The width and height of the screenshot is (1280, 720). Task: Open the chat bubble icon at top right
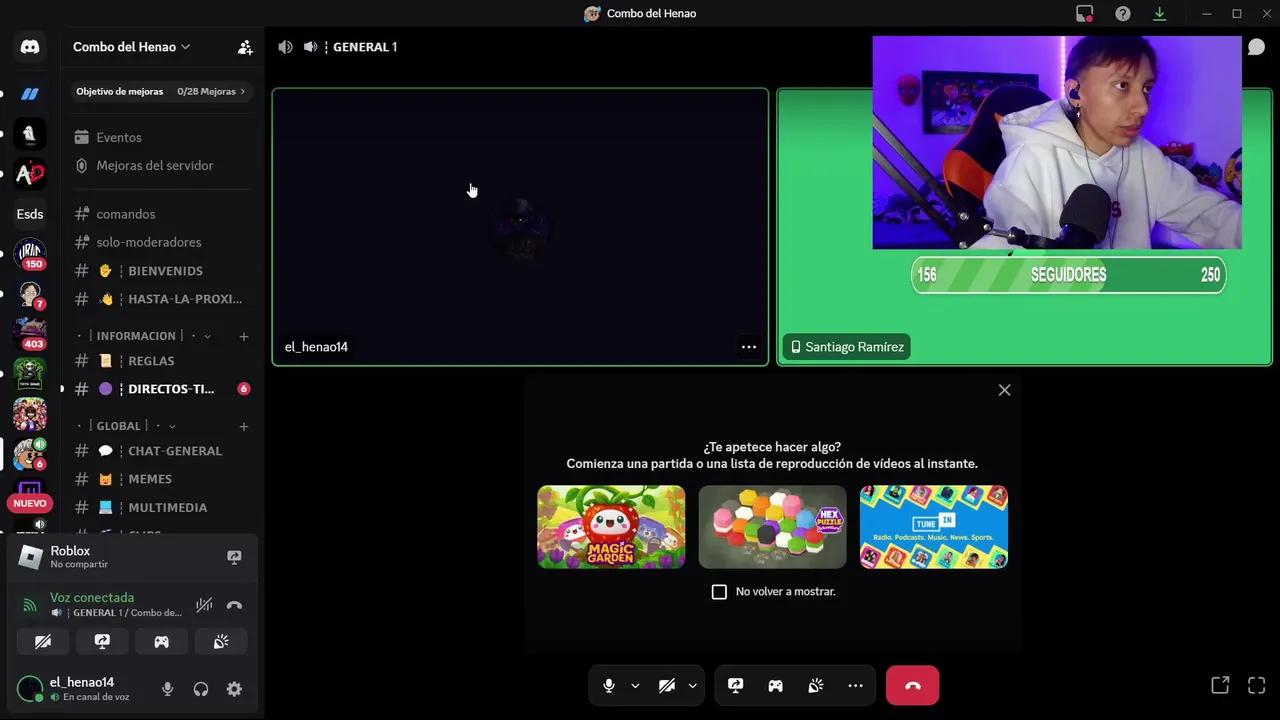[x=1256, y=47]
